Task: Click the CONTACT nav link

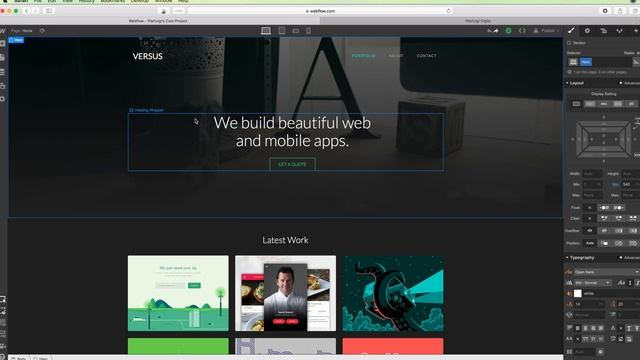Action: coord(427,56)
